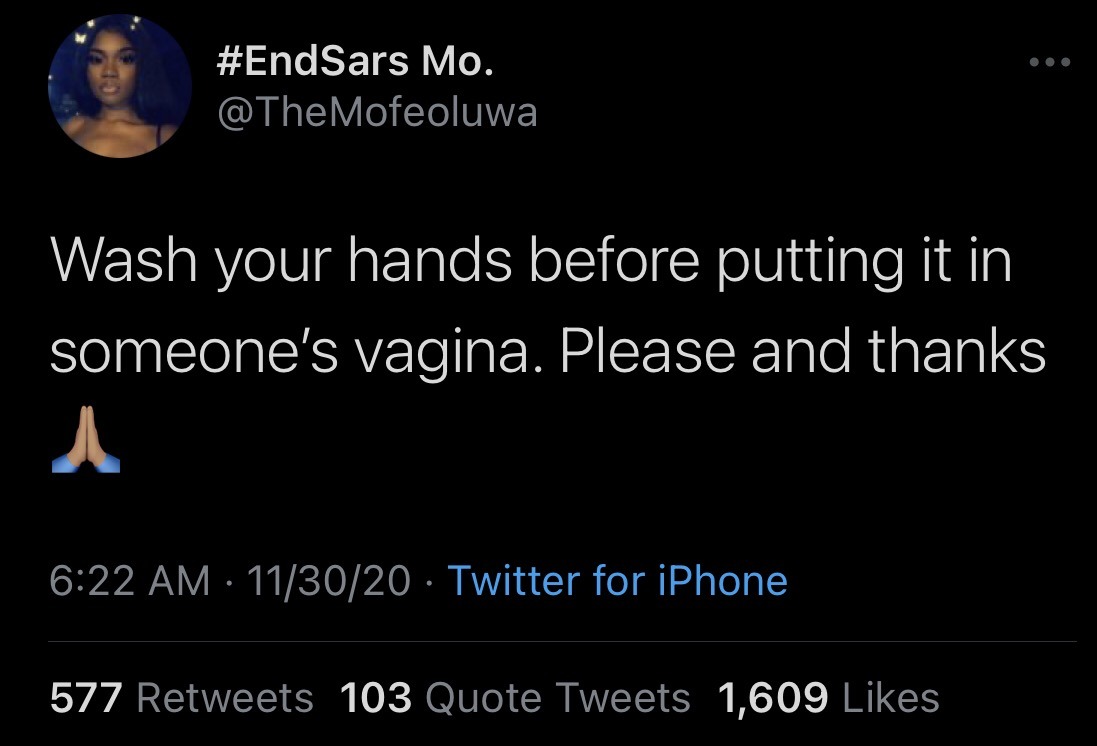Open the @TheMofeoluwa handle
Viewport: 1097px width, 746px height.
click(377, 112)
